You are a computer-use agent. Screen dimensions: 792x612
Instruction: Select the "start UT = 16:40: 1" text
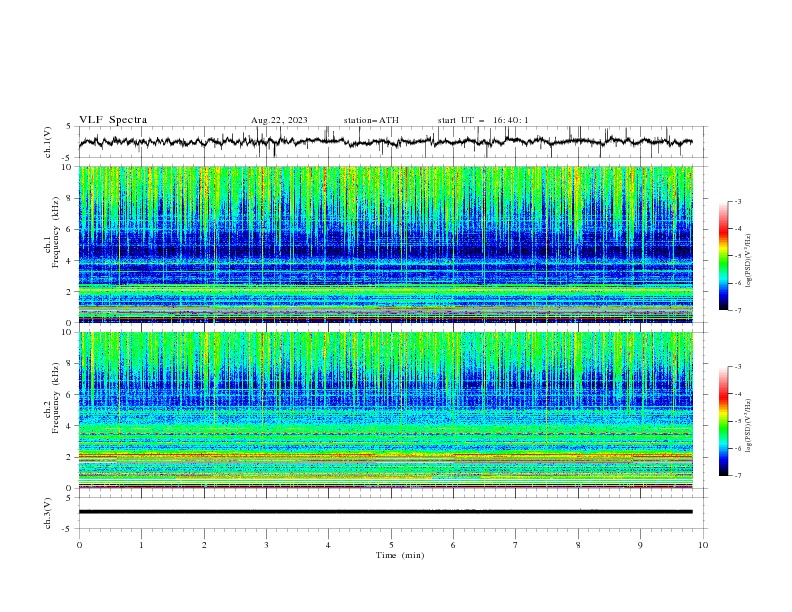(x=483, y=120)
